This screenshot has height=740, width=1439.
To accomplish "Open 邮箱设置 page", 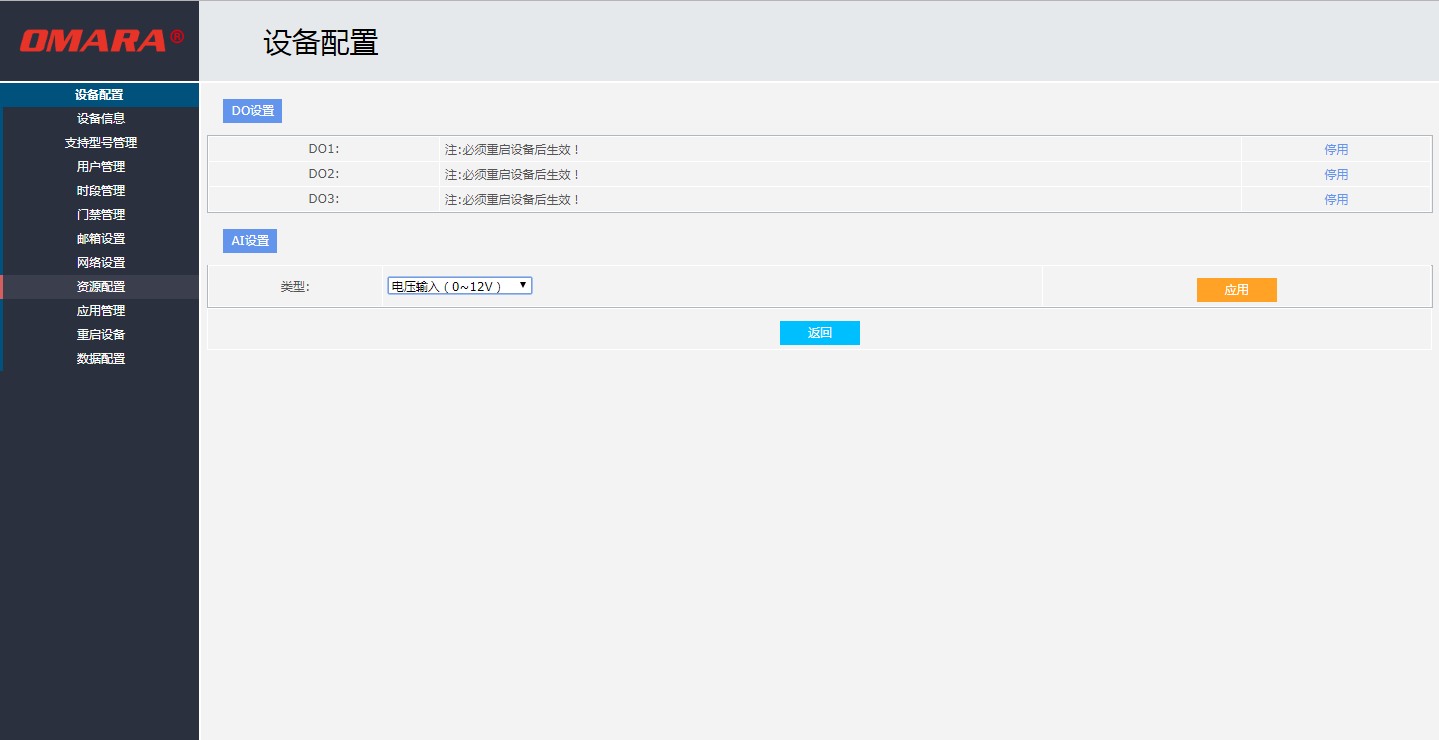I will point(101,239).
